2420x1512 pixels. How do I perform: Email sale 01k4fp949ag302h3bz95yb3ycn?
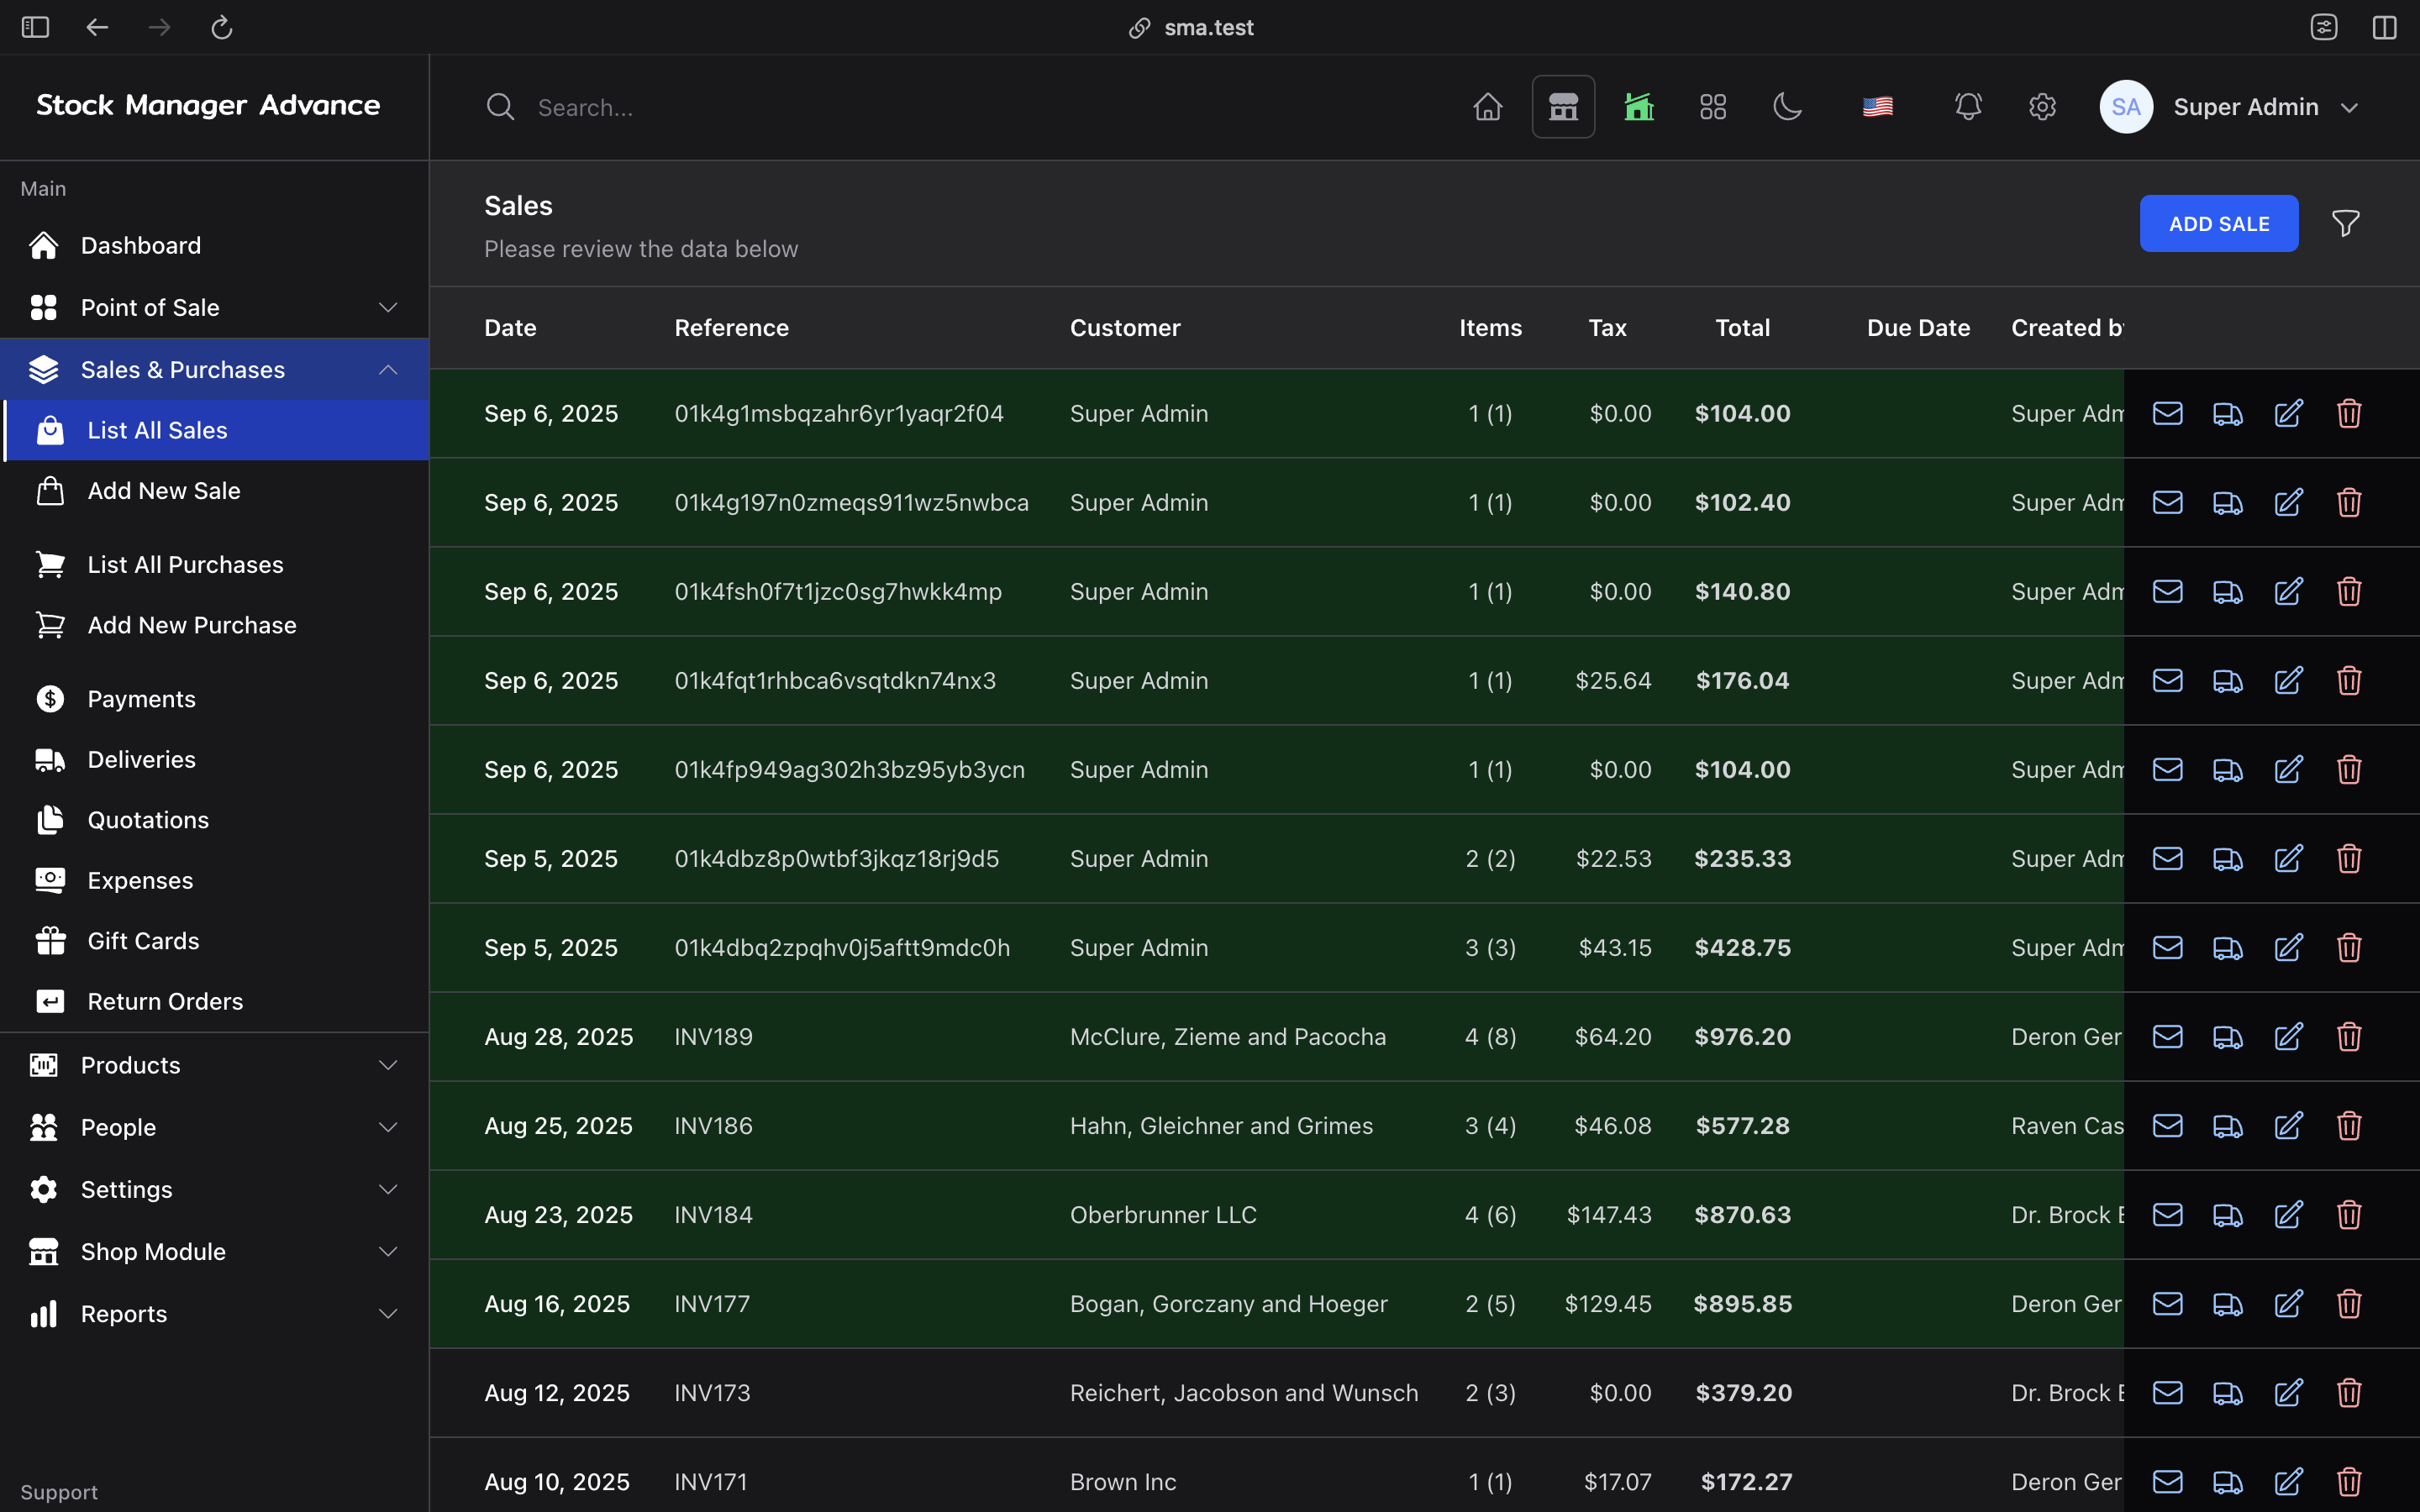2167,769
